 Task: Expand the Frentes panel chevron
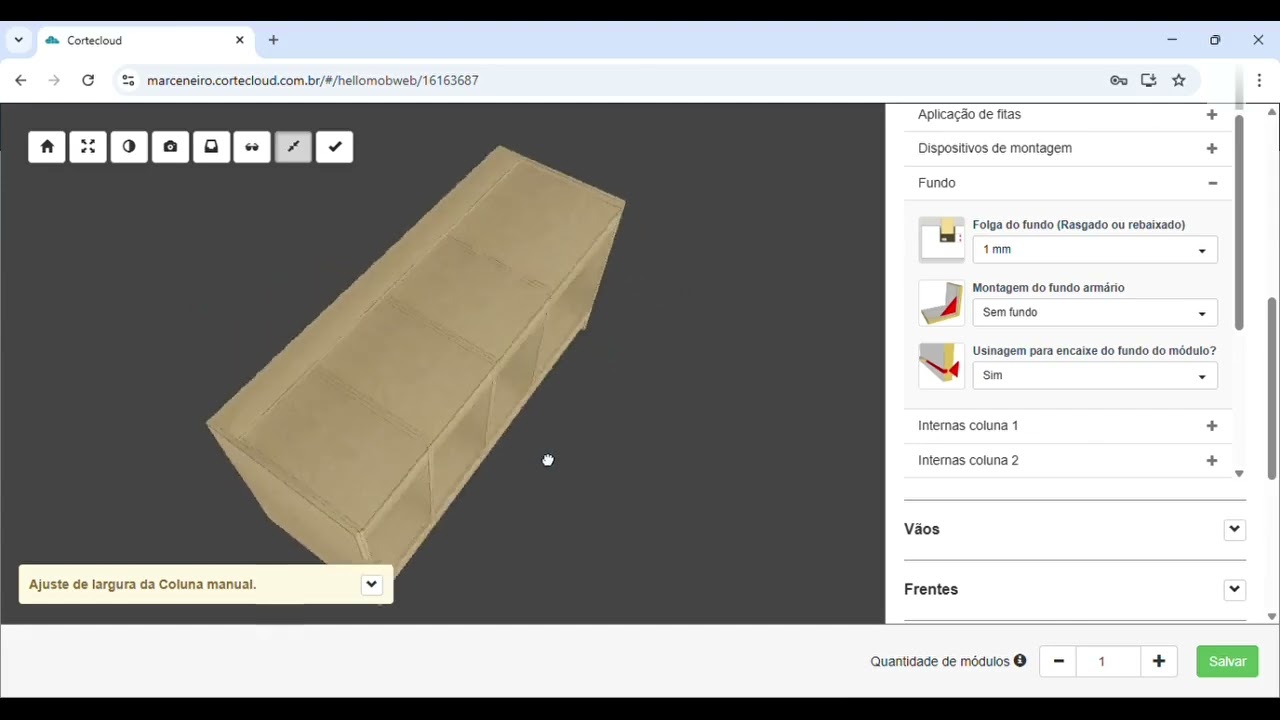coord(1234,590)
